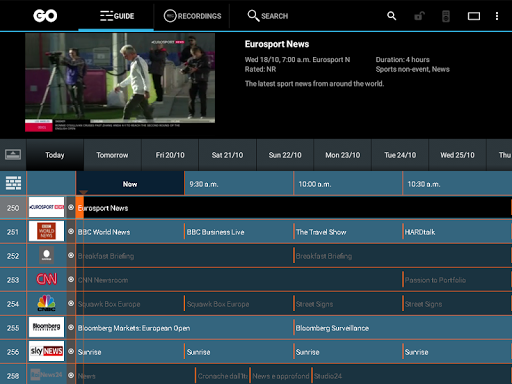
Task: Select the CNBC channel logo
Action: (46, 303)
